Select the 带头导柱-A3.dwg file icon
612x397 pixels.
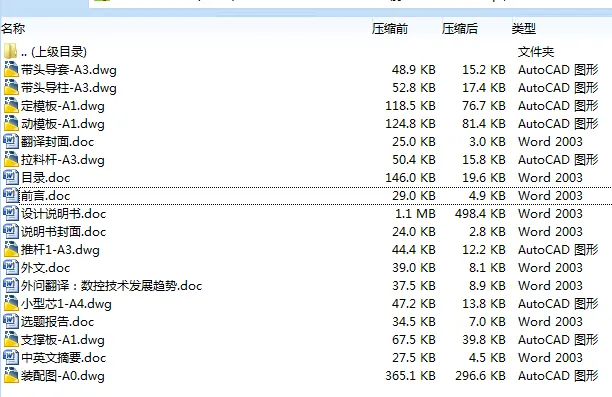tap(11, 87)
